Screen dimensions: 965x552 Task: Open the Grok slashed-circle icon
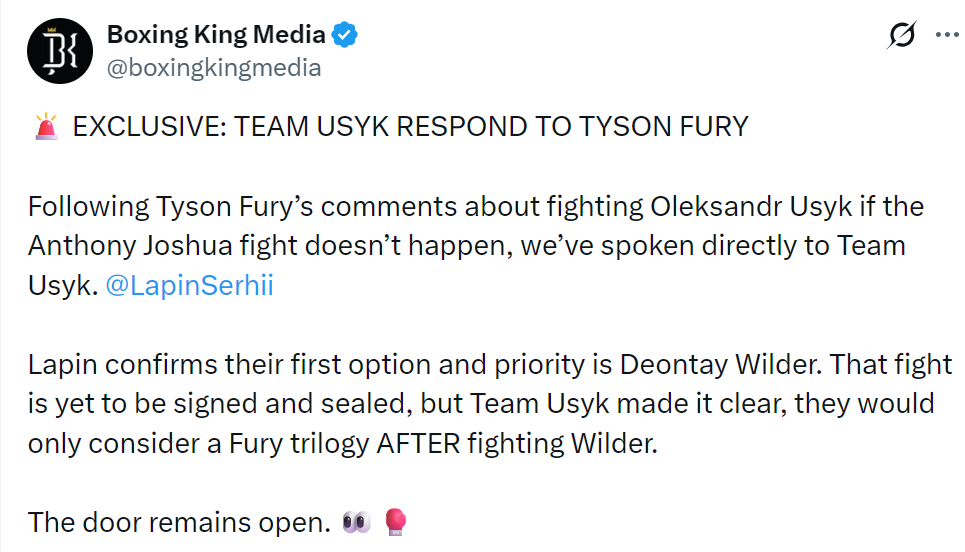(902, 35)
